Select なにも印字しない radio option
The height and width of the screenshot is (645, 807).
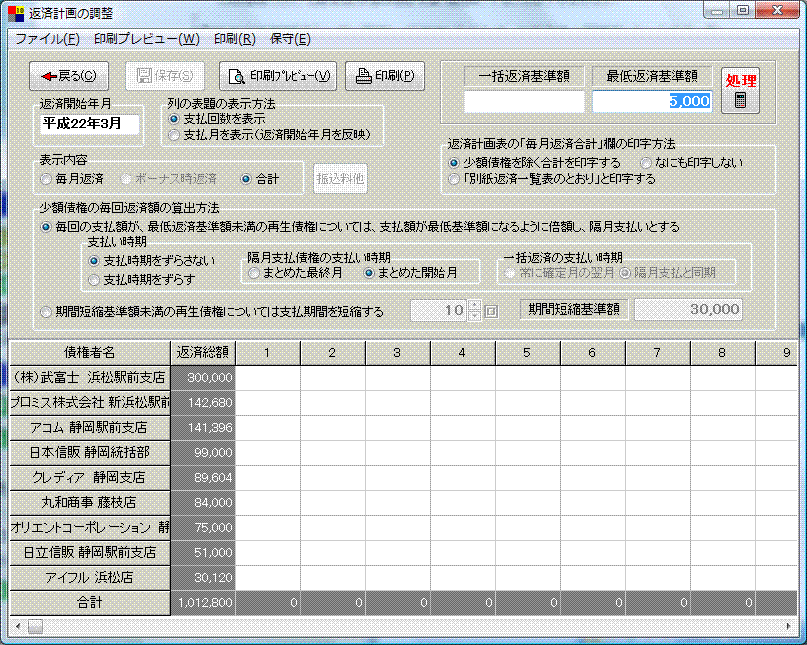coord(645,163)
